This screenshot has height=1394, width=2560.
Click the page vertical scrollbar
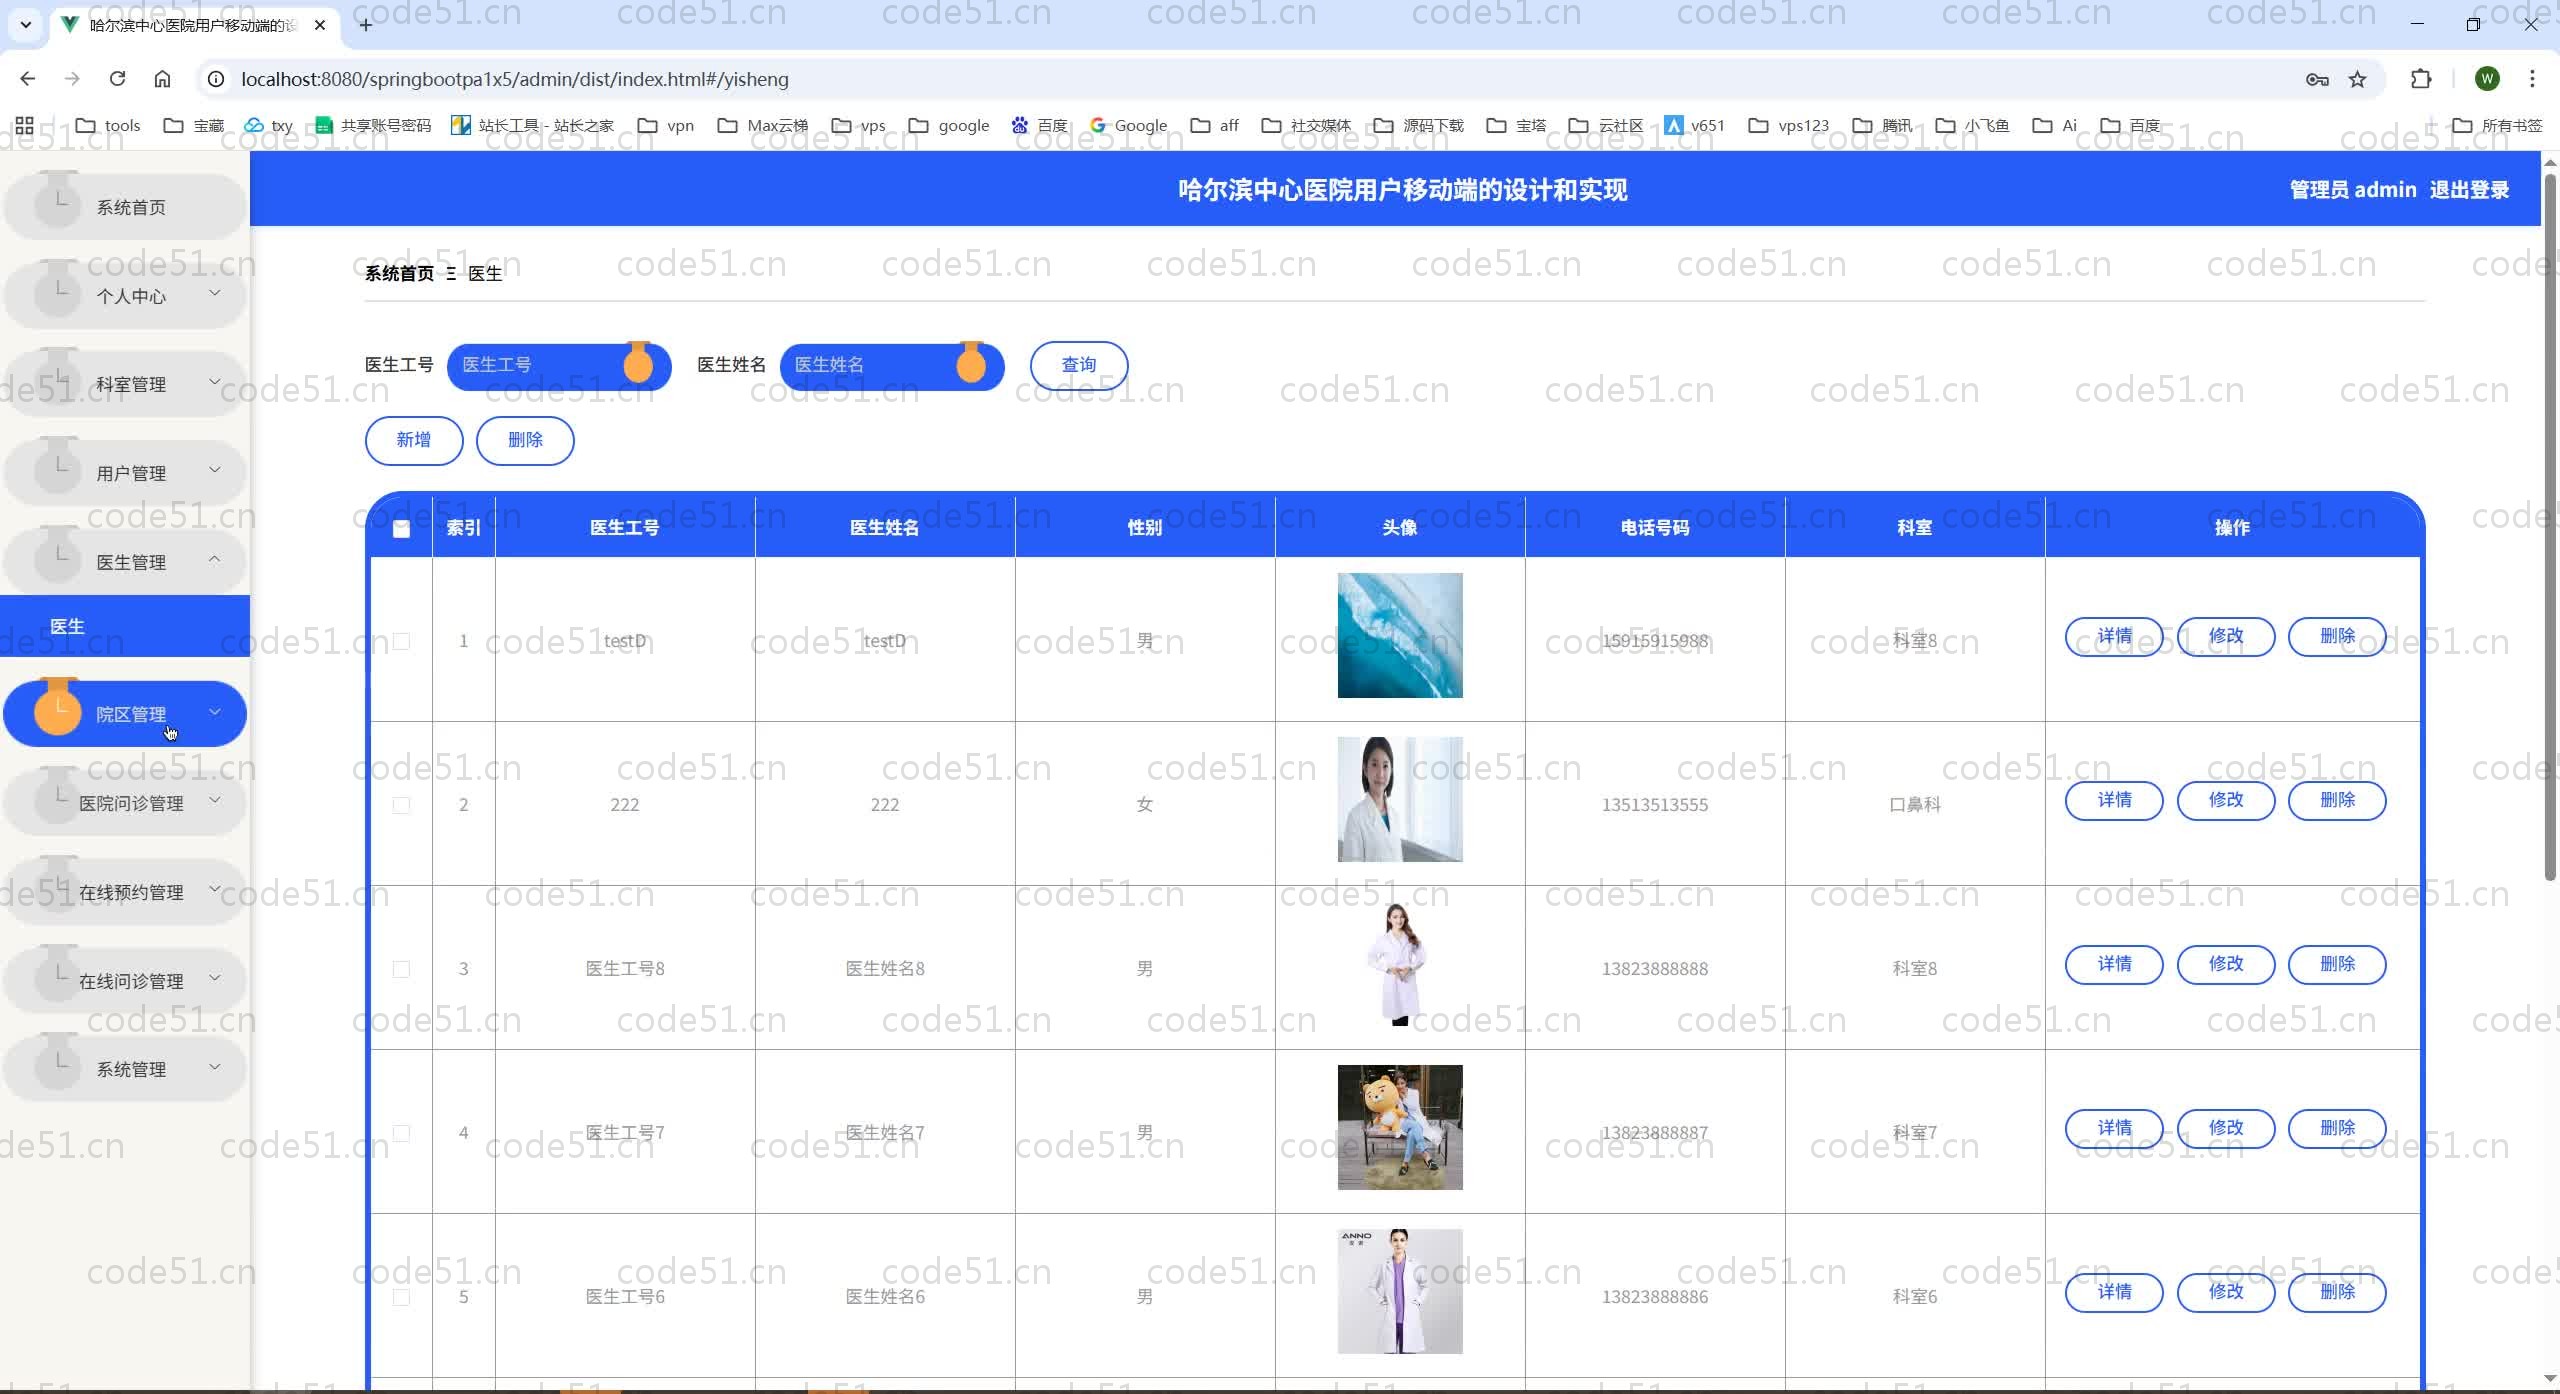[2549, 520]
